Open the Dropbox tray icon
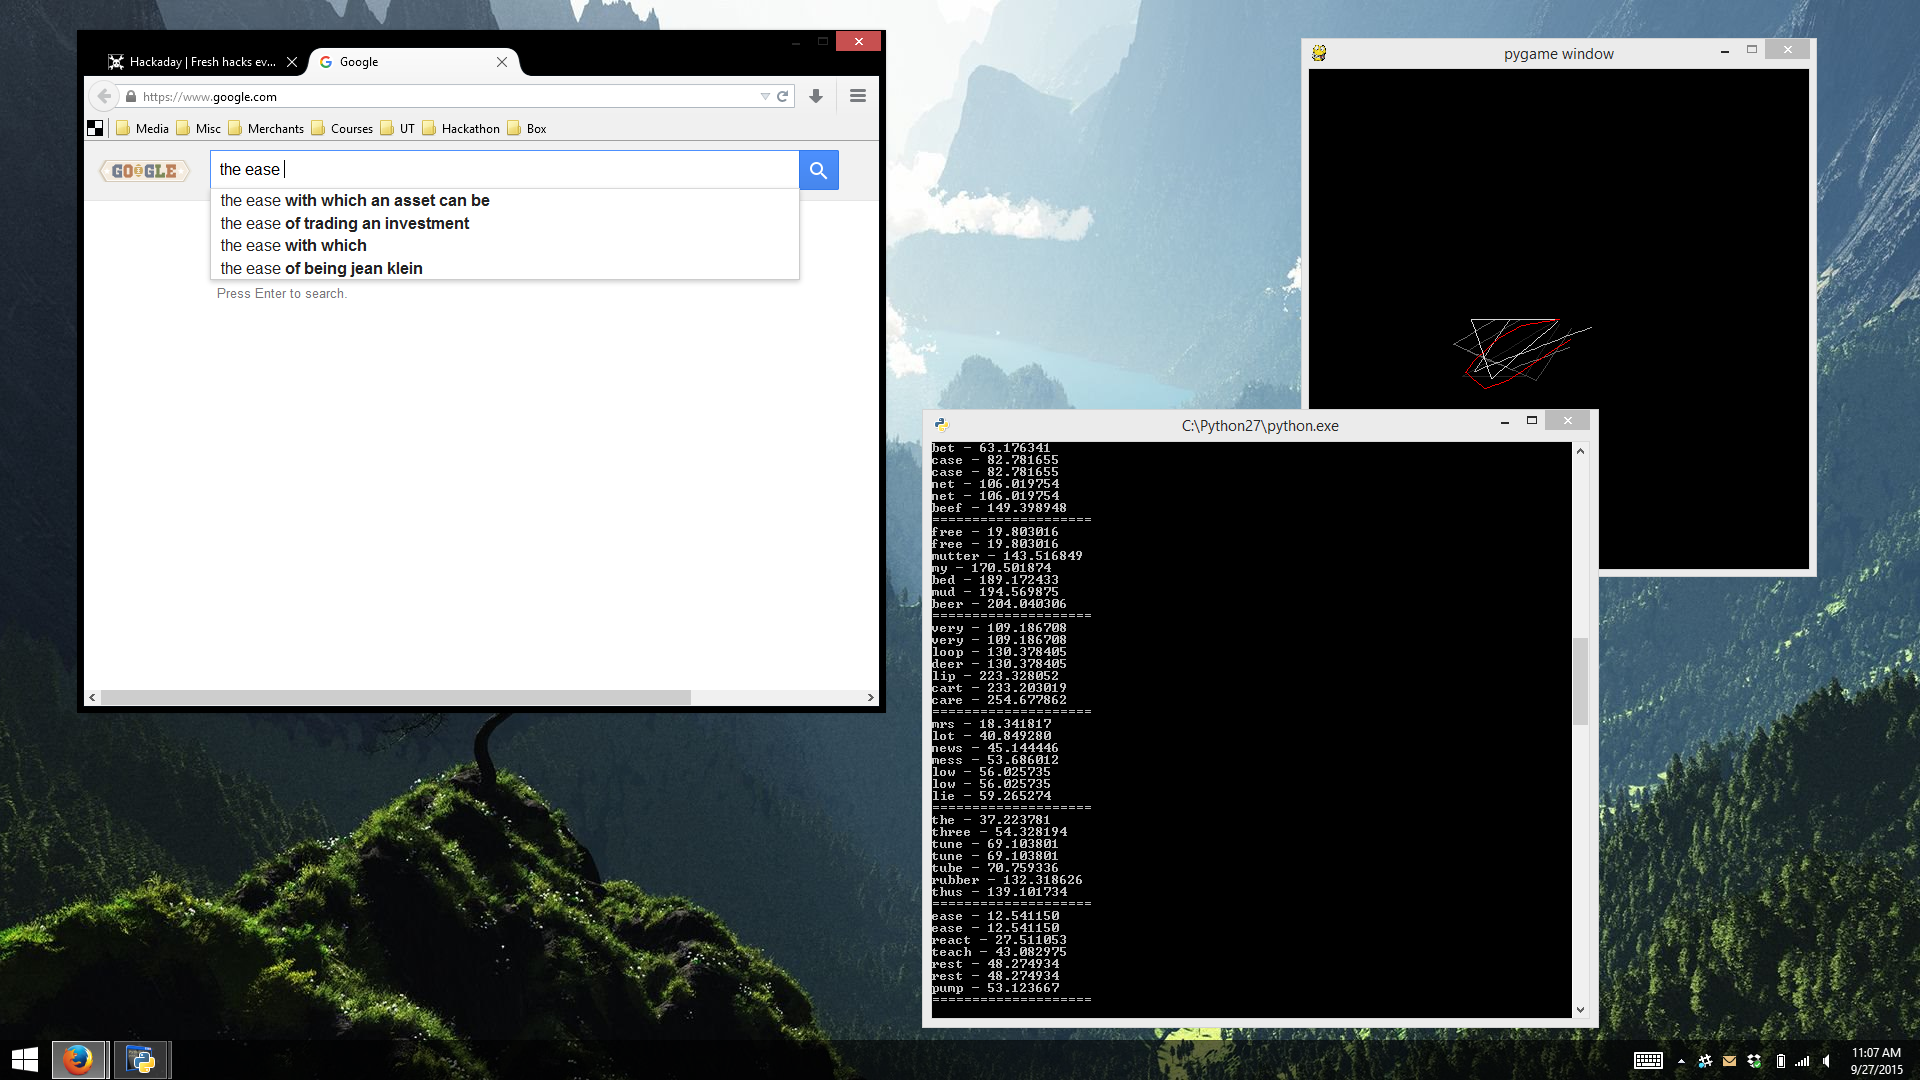 1754,1061
